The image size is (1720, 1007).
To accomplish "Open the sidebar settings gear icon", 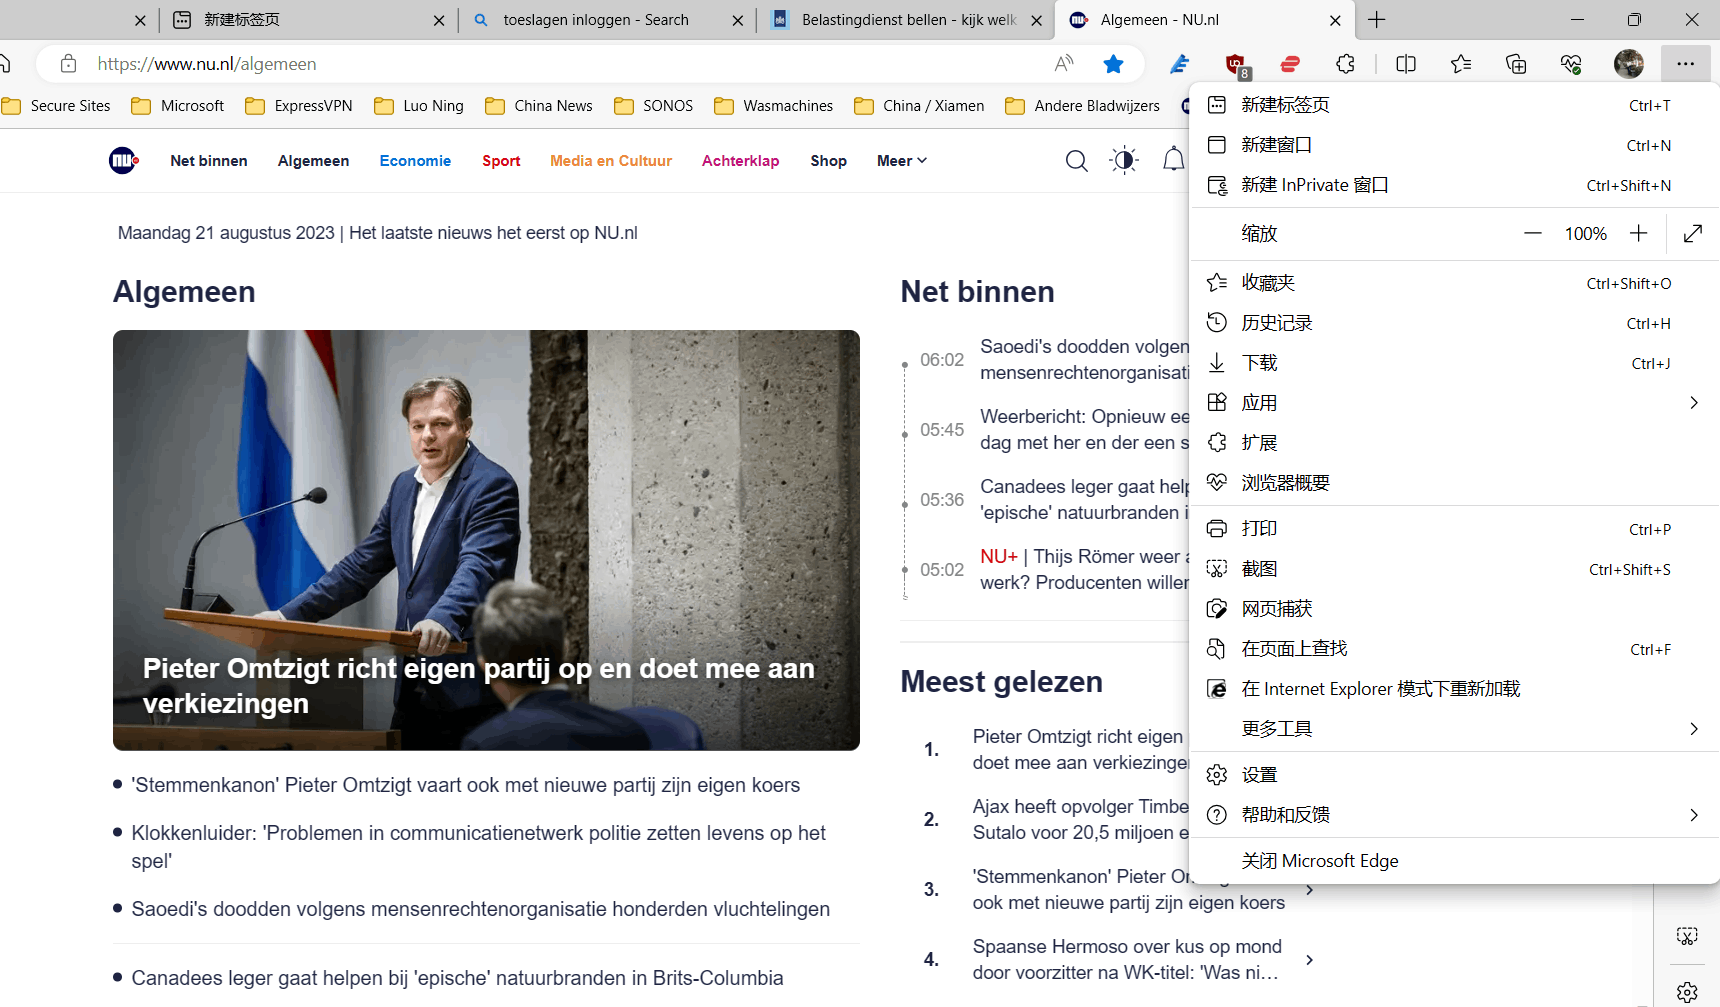I will (x=1687, y=992).
